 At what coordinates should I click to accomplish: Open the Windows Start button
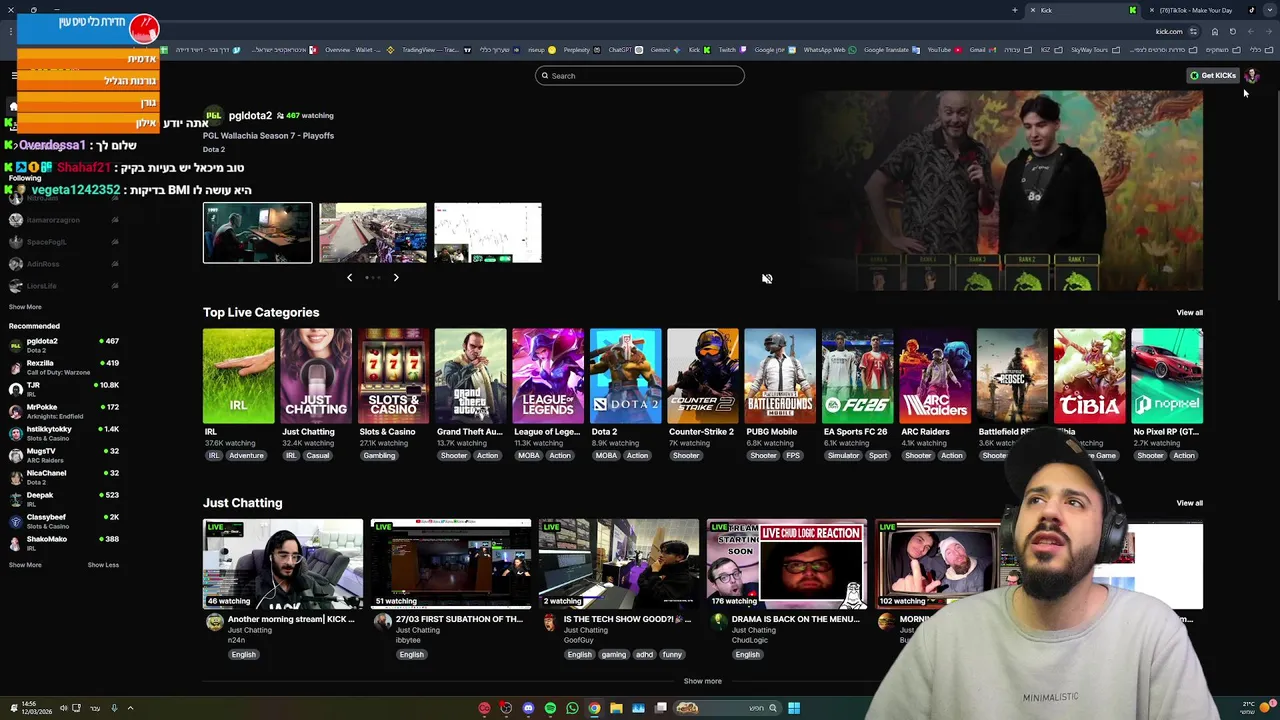[x=793, y=708]
